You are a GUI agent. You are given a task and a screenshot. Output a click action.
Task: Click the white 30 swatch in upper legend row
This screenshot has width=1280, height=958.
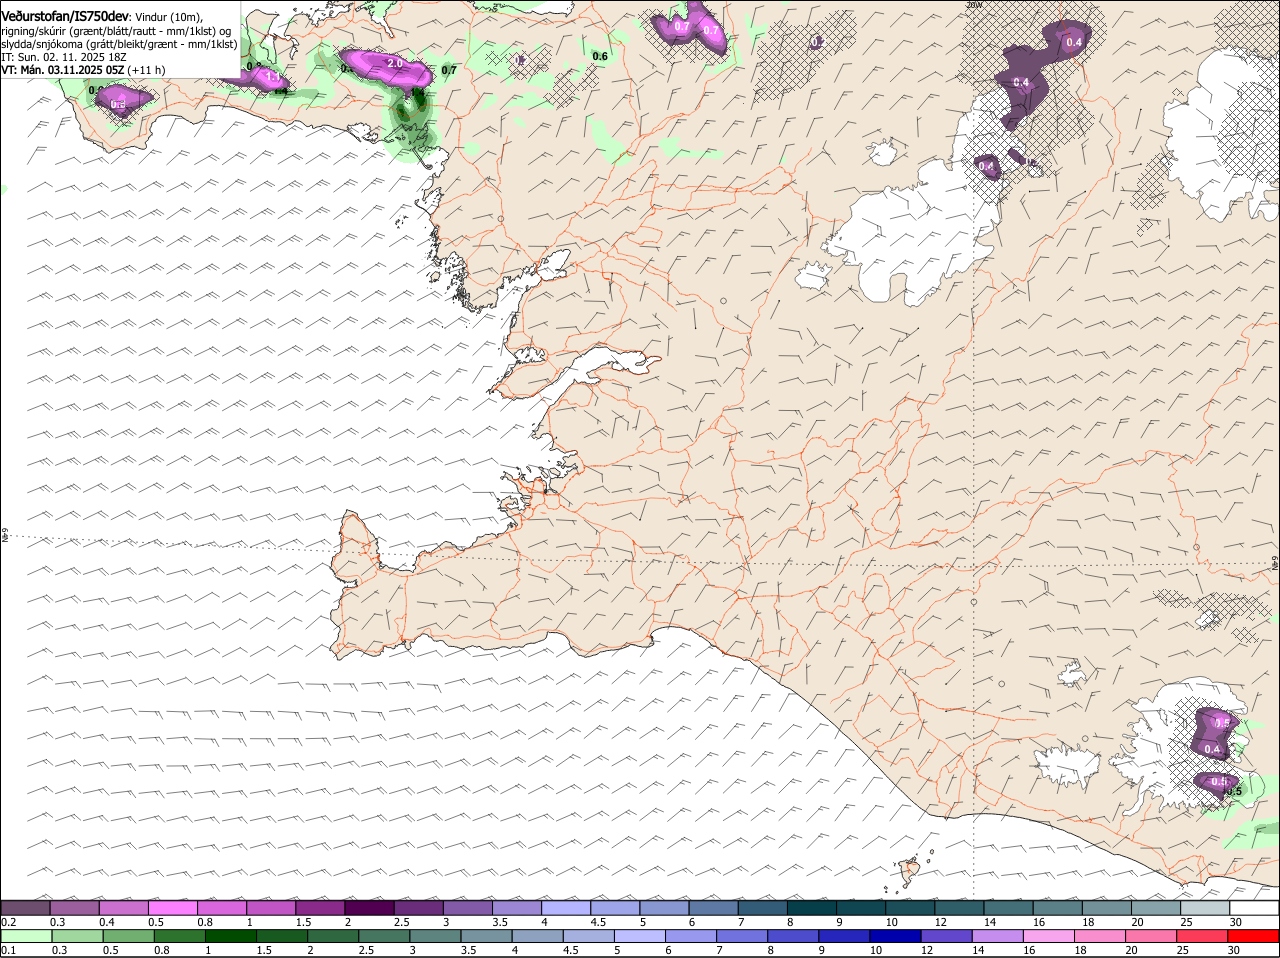1253,908
